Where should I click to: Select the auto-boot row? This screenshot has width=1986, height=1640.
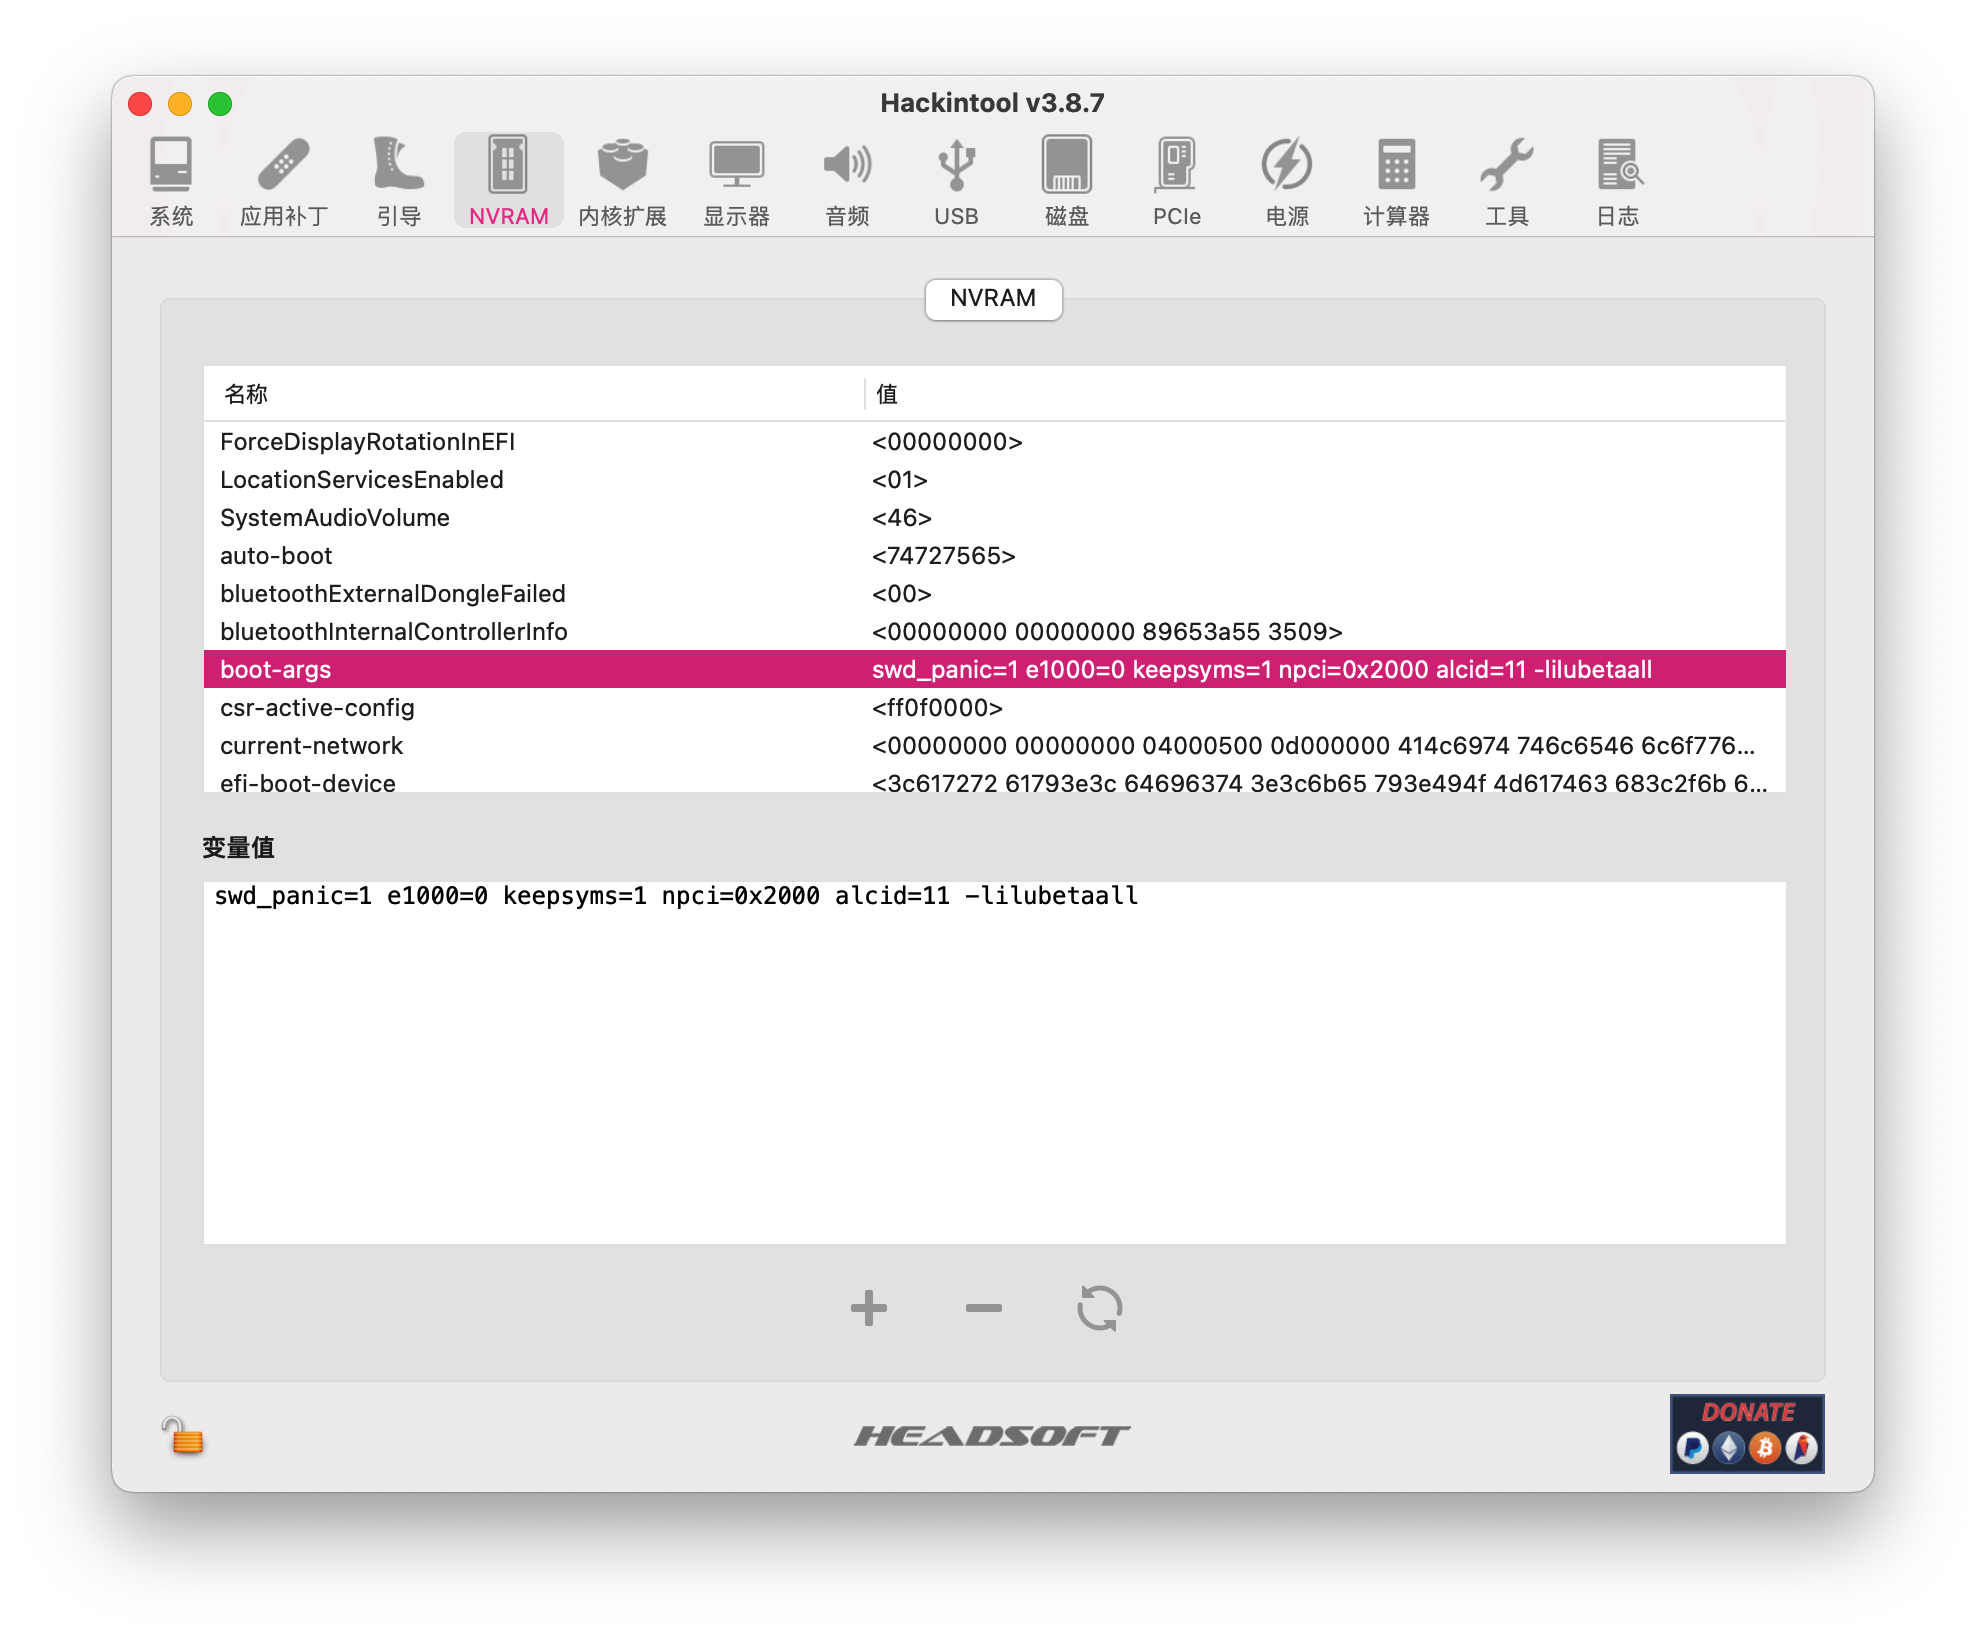coord(995,556)
